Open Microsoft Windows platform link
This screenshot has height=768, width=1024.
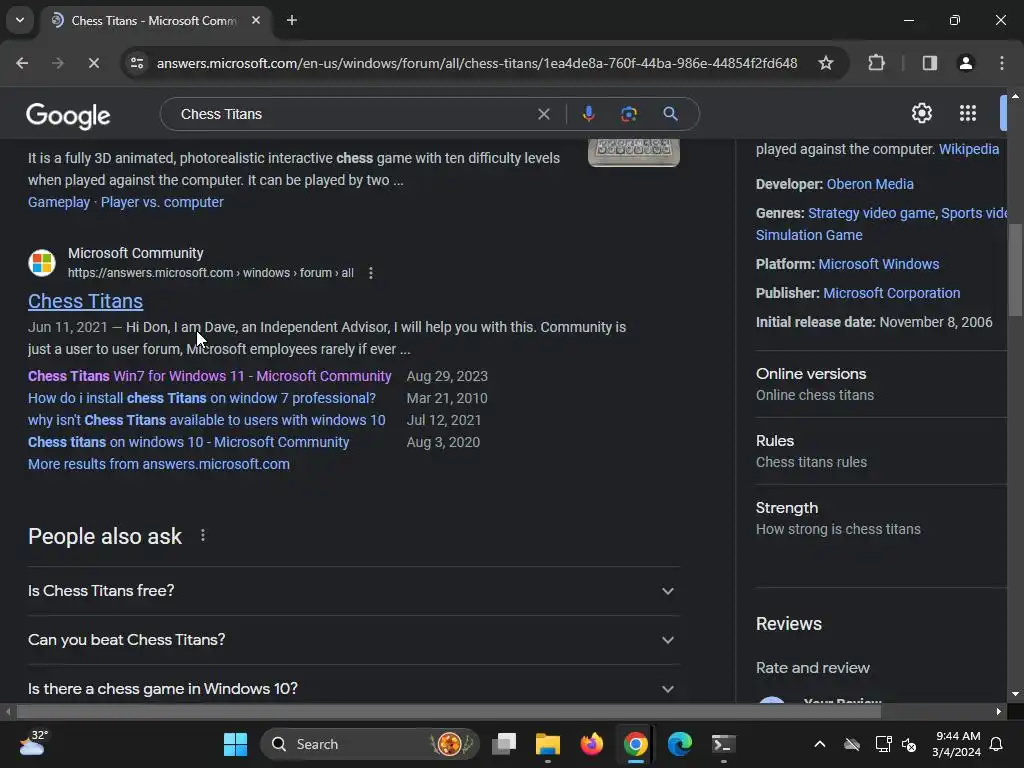coord(878,264)
